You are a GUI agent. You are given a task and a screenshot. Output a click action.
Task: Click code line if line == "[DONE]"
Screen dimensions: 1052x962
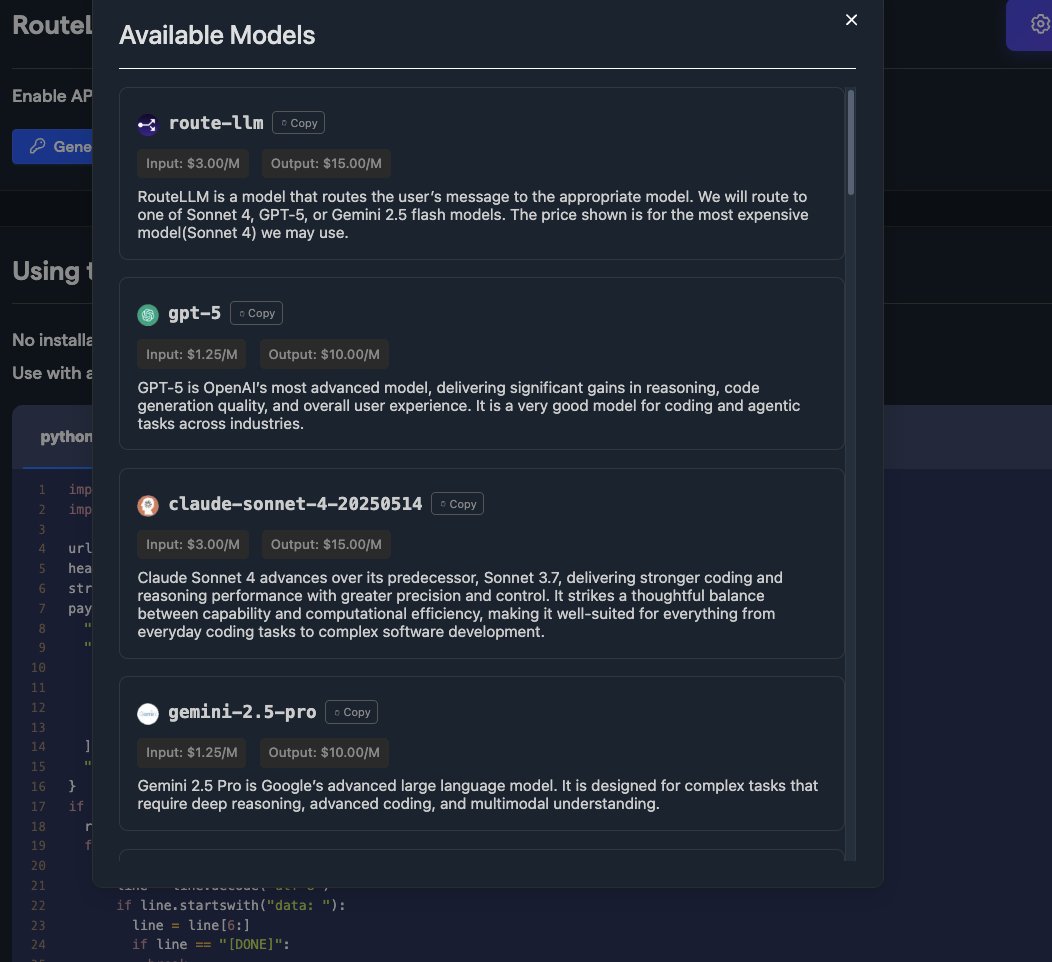click(211, 945)
